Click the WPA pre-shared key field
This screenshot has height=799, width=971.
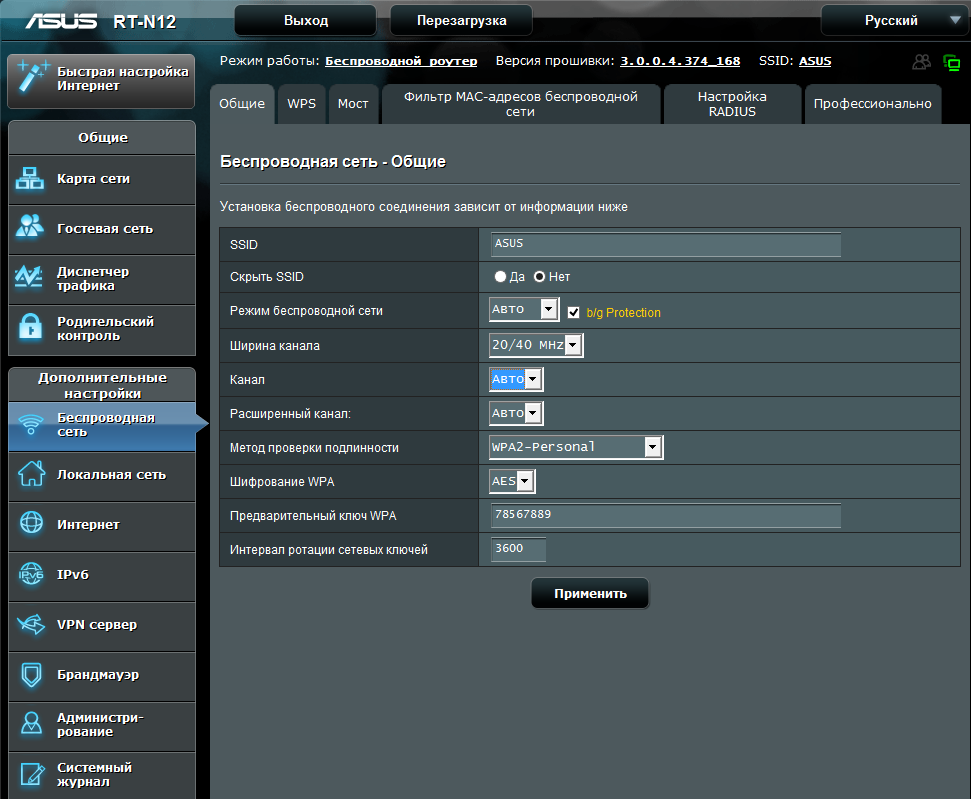666,515
